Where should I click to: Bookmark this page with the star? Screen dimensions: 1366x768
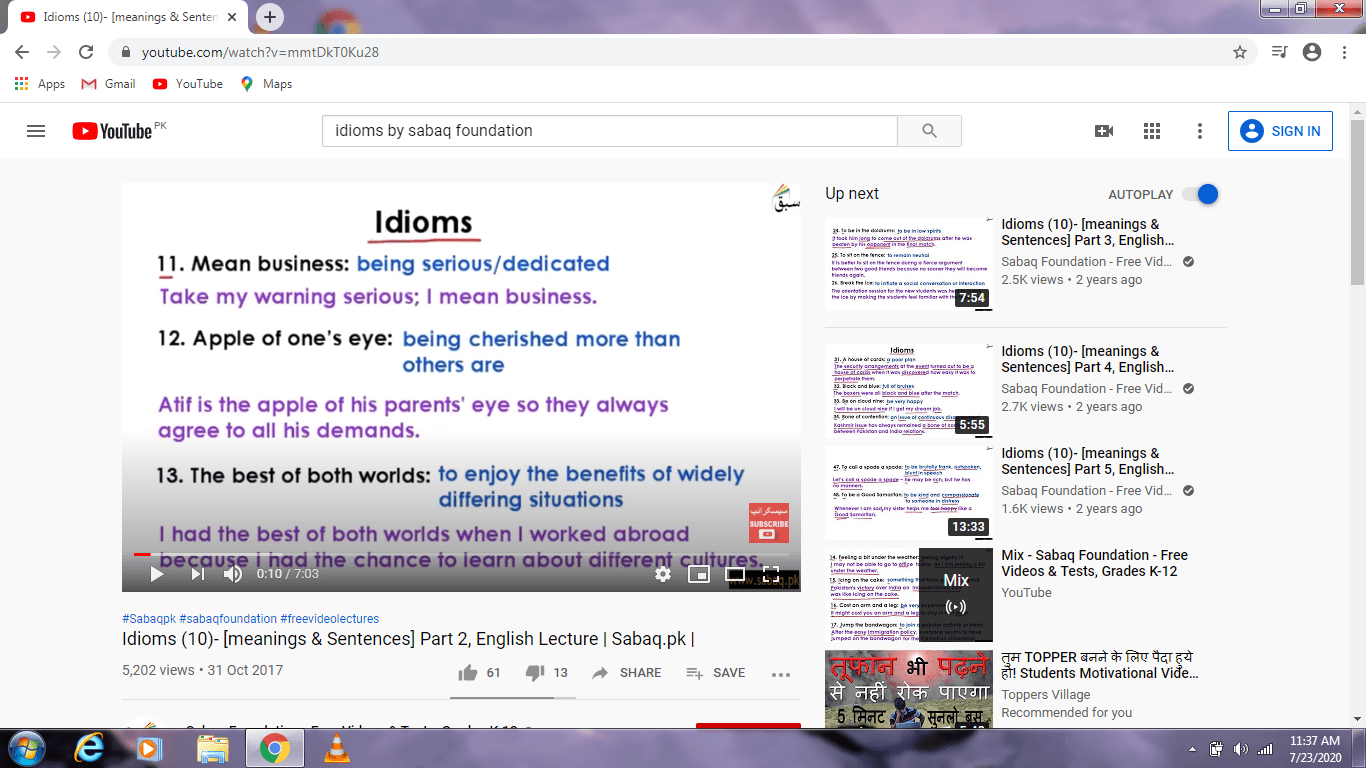point(1240,52)
